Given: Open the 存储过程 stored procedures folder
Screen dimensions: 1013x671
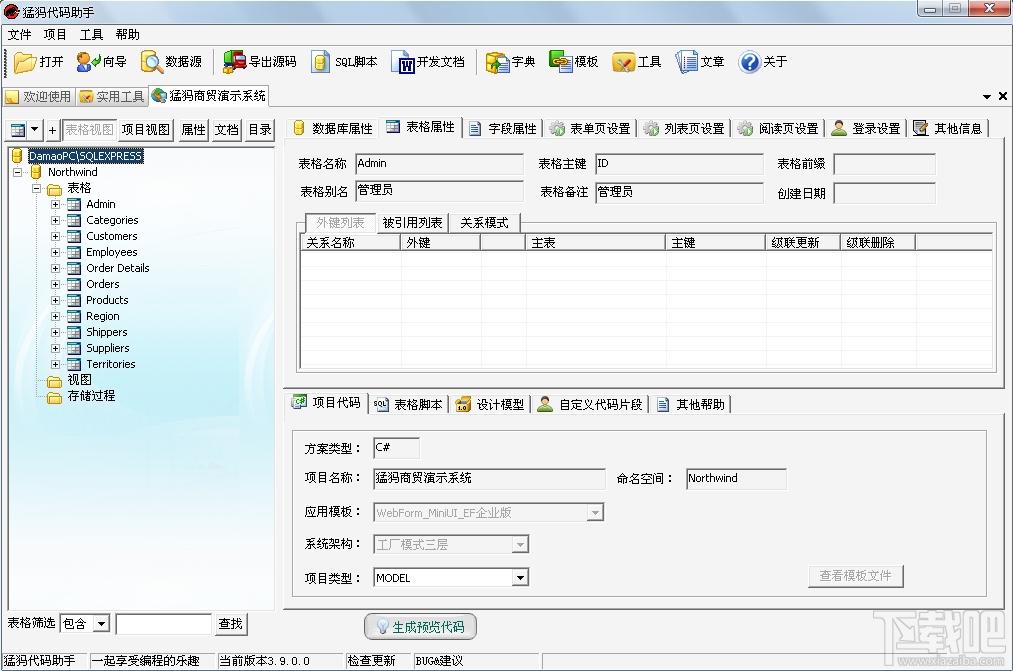Looking at the screenshot, I should (x=91, y=396).
